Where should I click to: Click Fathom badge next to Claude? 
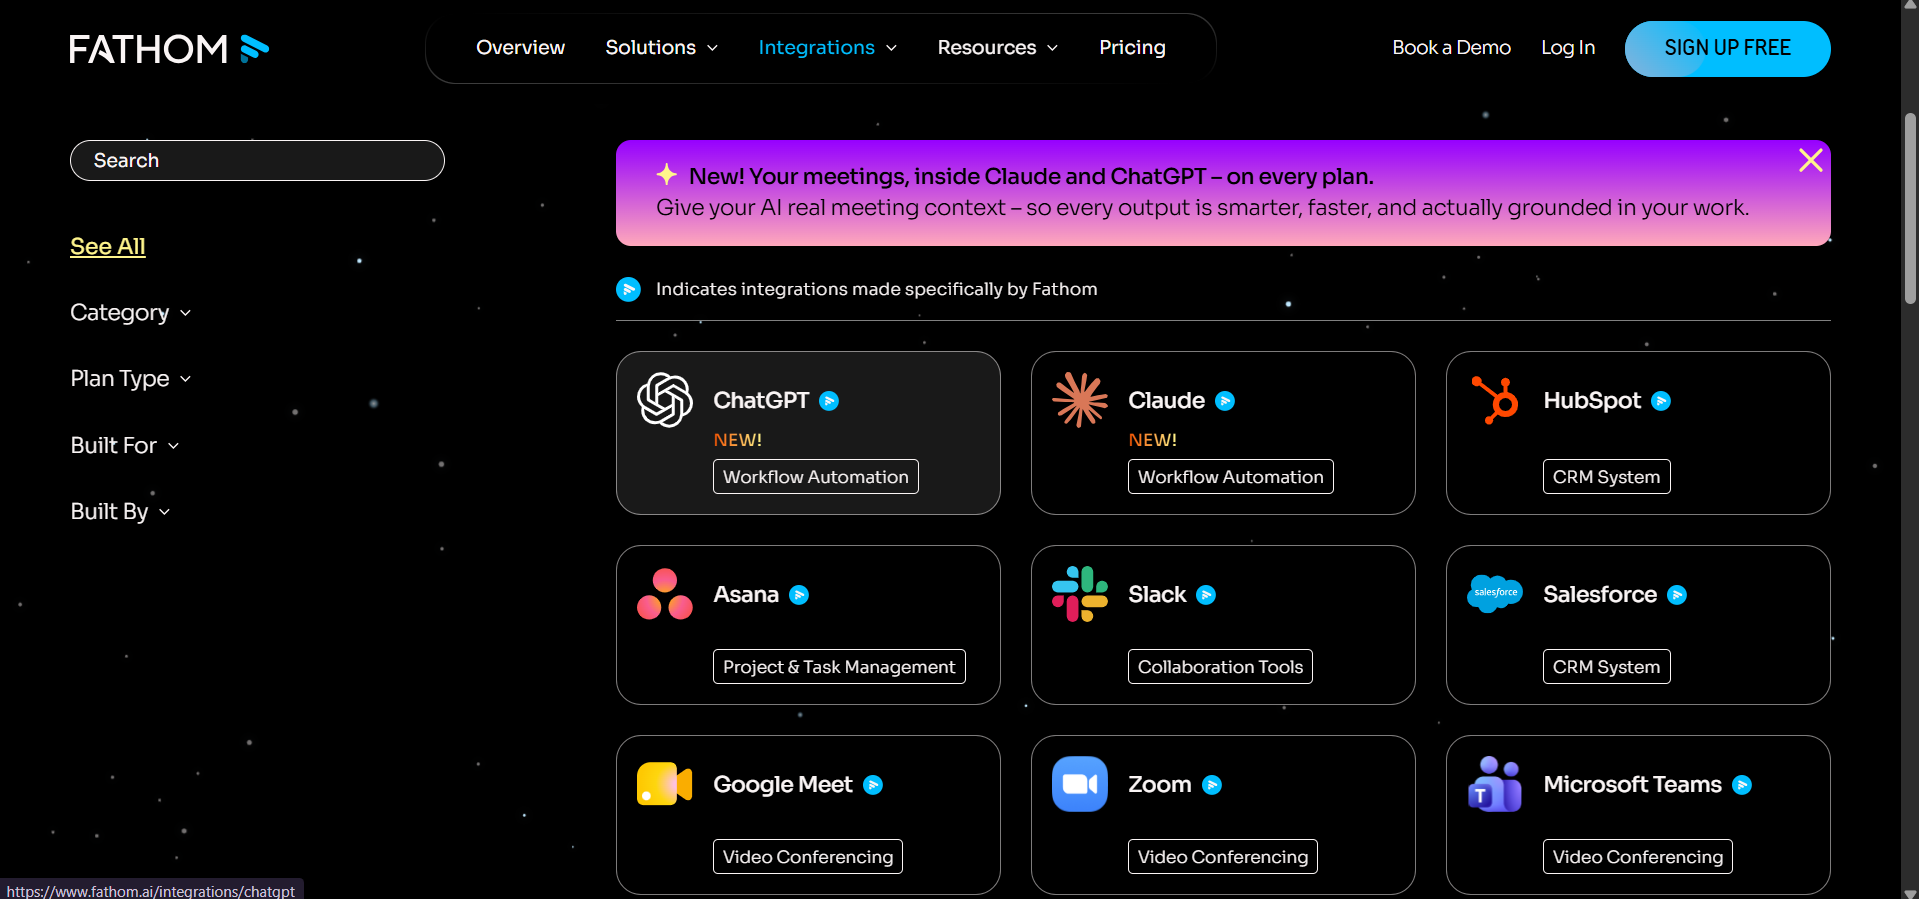[x=1225, y=401]
